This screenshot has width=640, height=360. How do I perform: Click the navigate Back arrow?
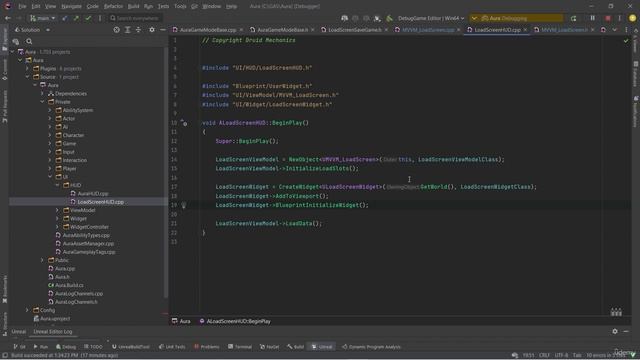click(x=8, y=18)
